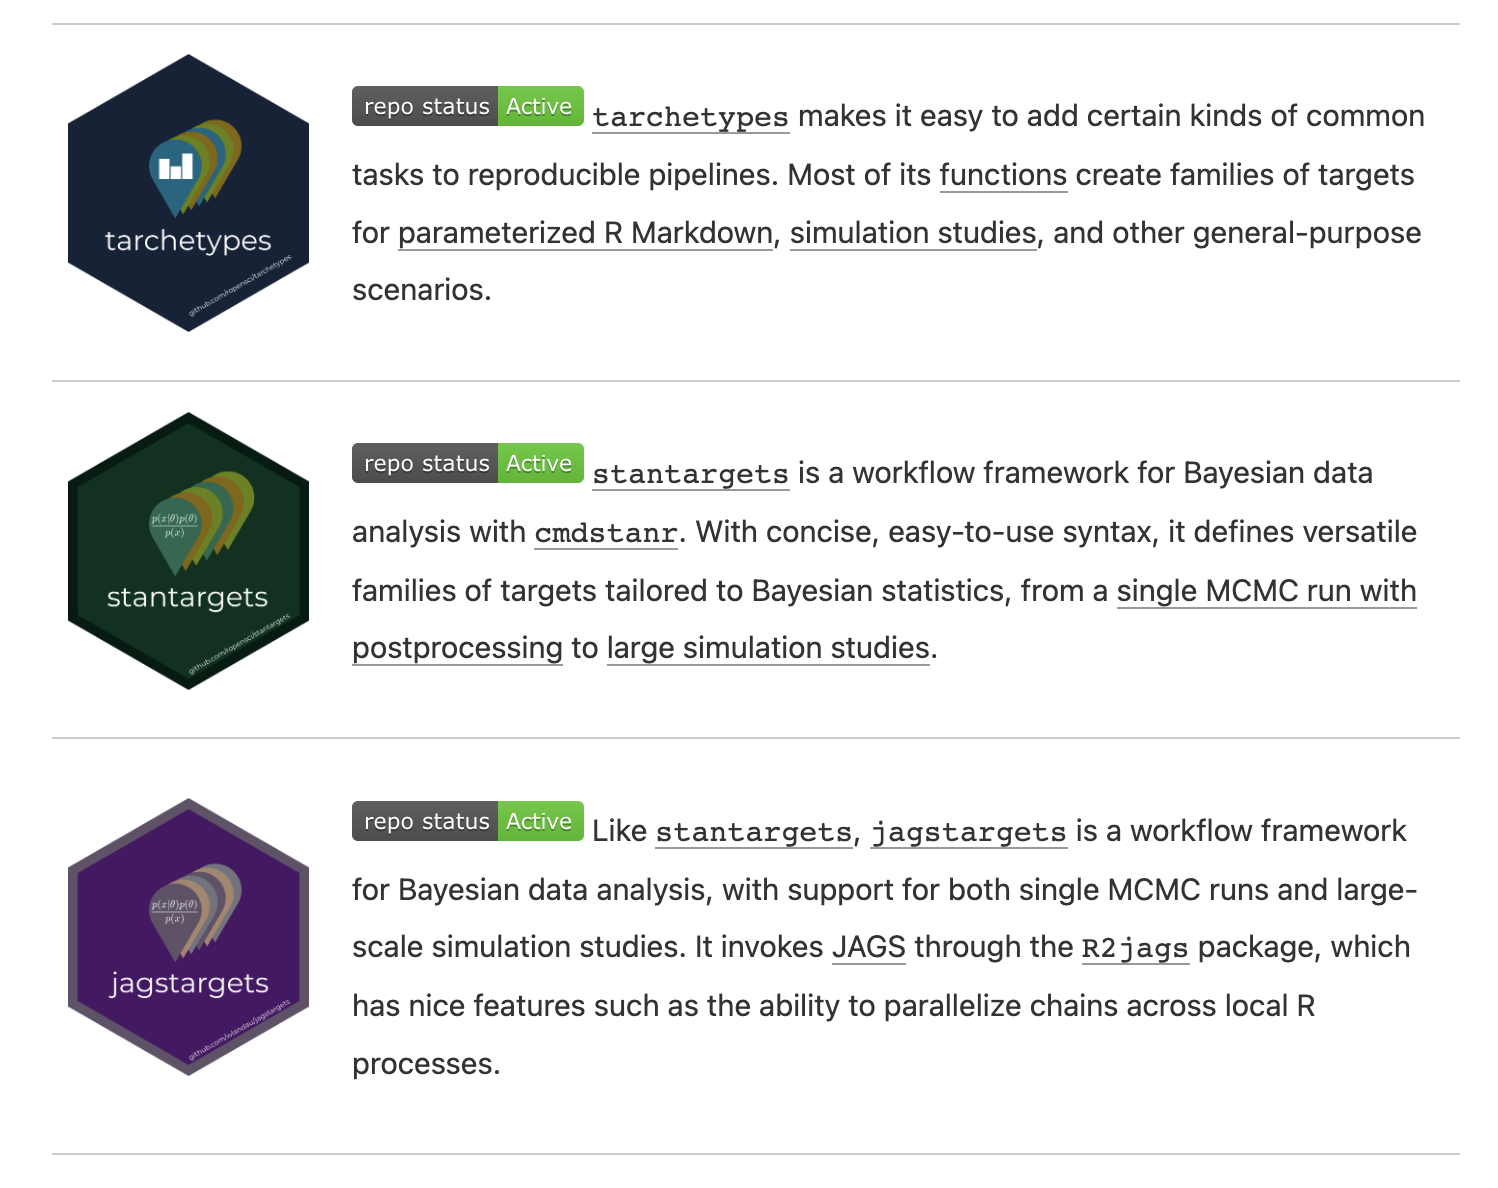
Task: Visit the simulation studies link
Action: (x=913, y=233)
